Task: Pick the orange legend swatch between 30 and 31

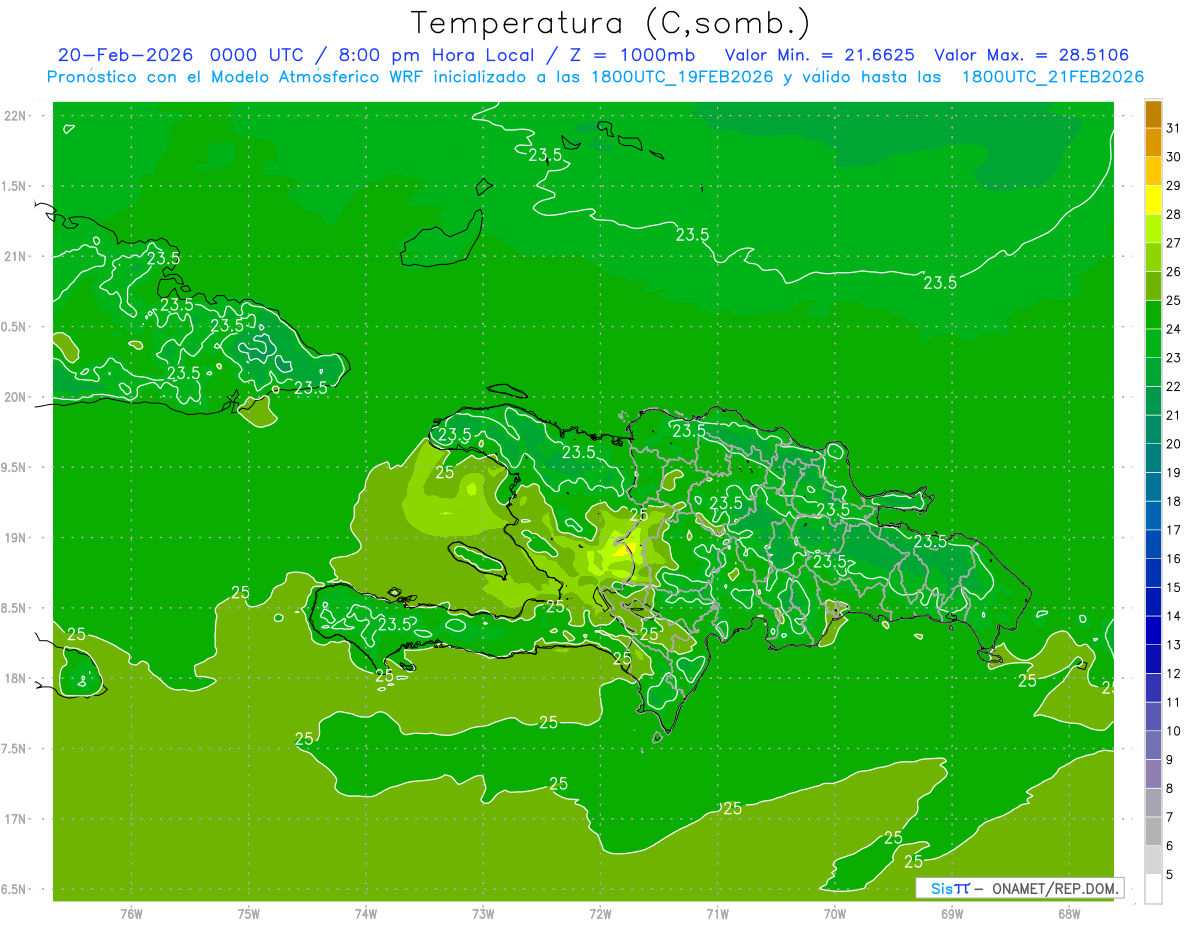Action: coord(1153,143)
